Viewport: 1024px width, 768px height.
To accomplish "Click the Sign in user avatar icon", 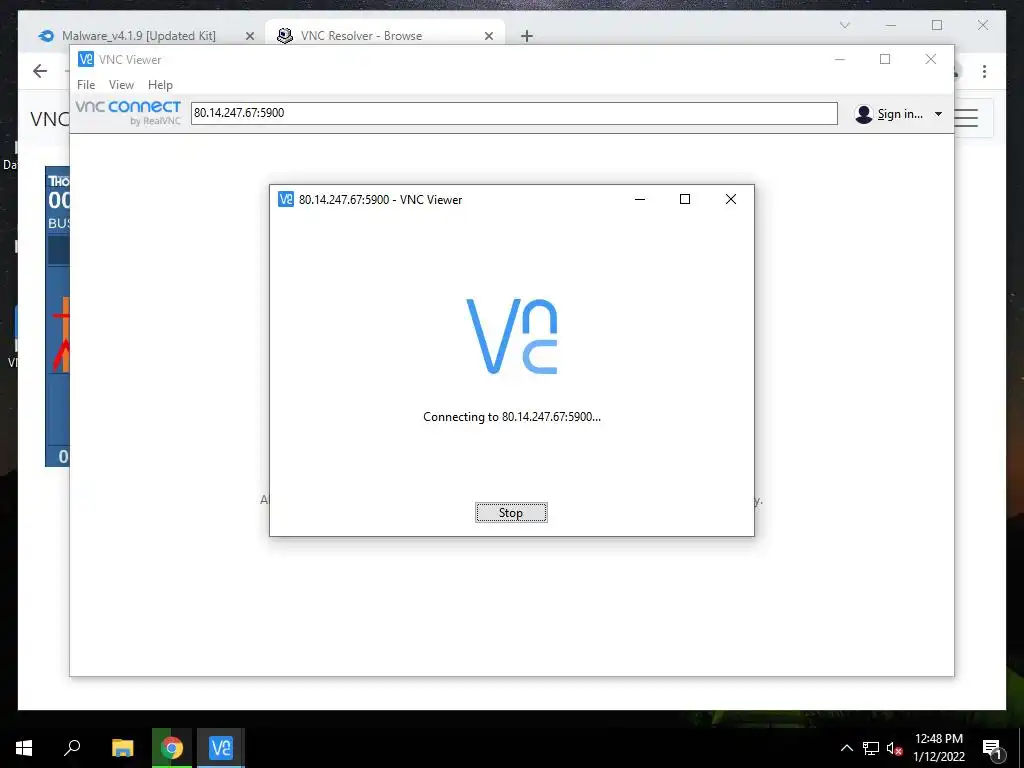I will (863, 114).
